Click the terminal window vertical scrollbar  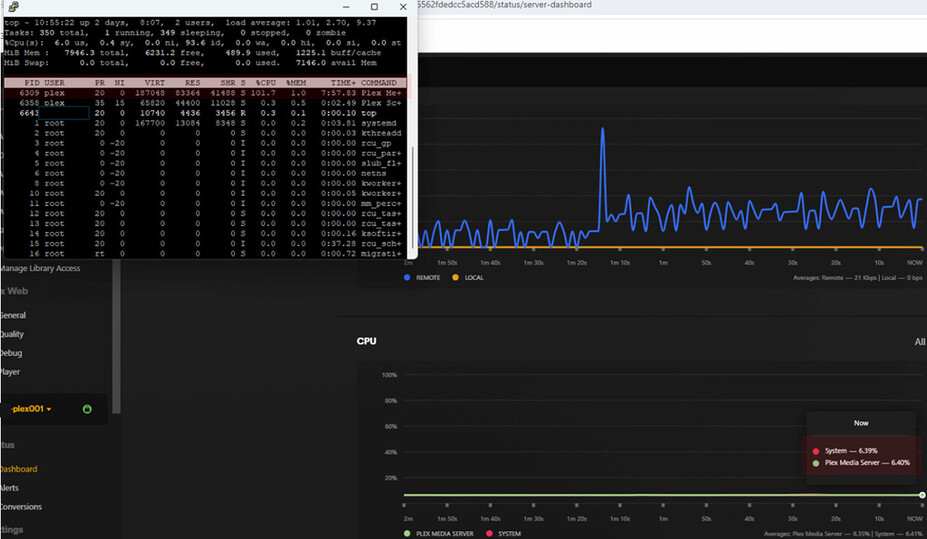(x=412, y=195)
